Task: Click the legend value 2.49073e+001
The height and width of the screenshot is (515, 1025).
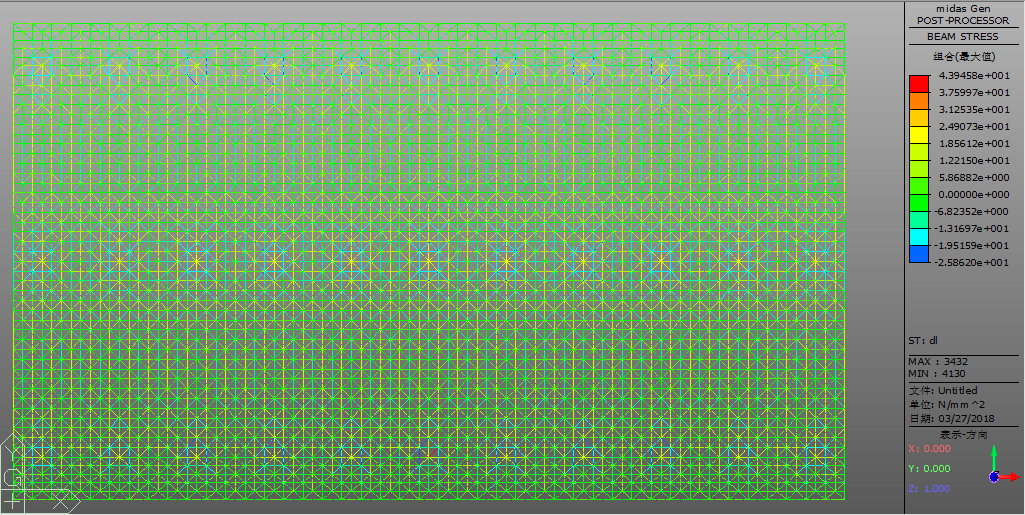Action: coord(974,126)
